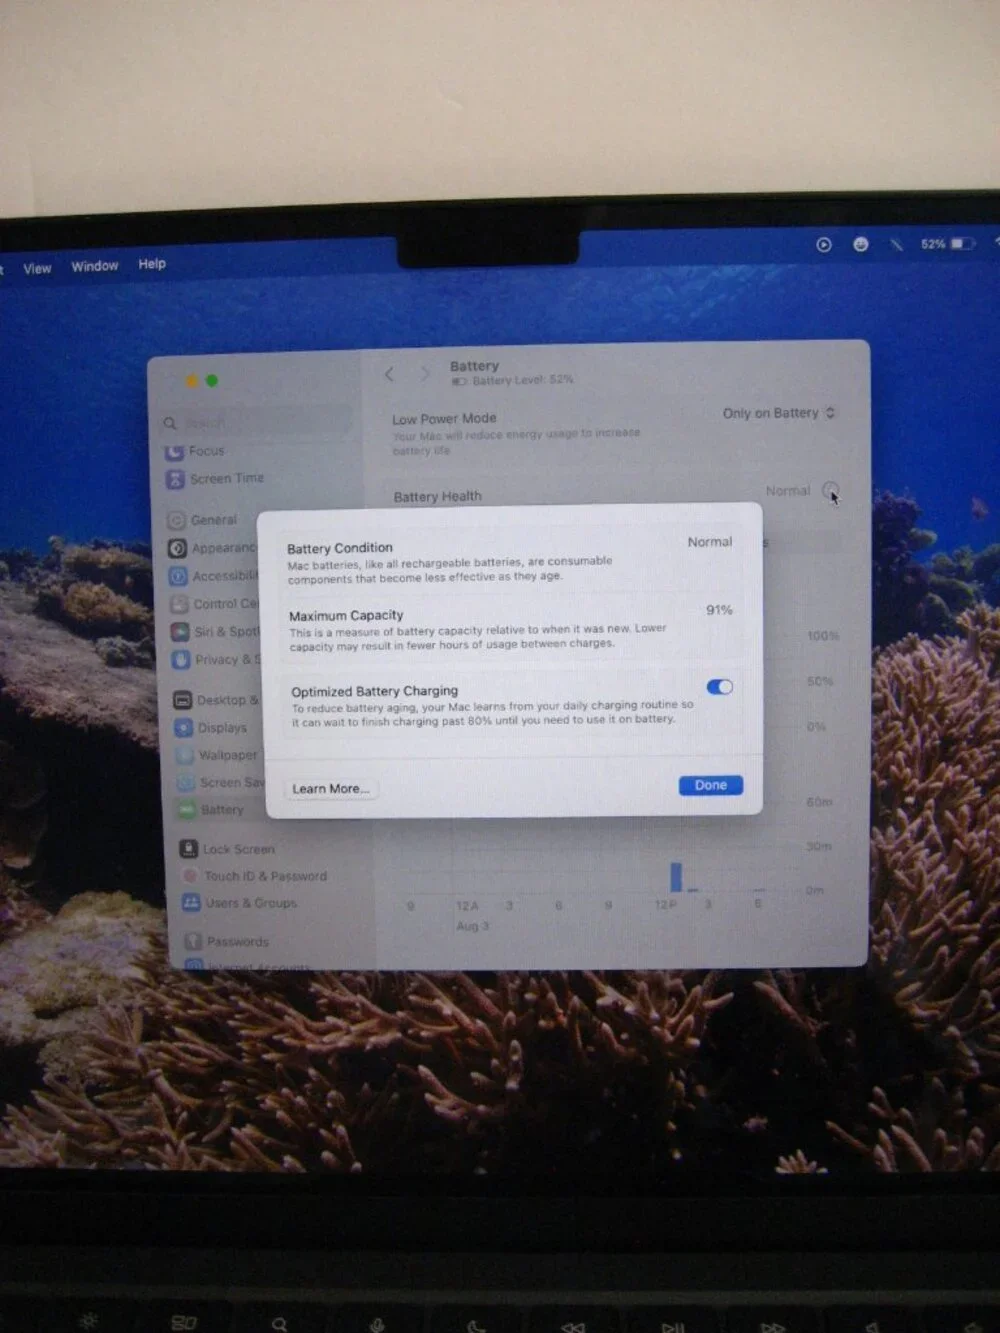Click Learn More button in dialog
Viewport: 1000px width, 1333px height.
pos(330,788)
